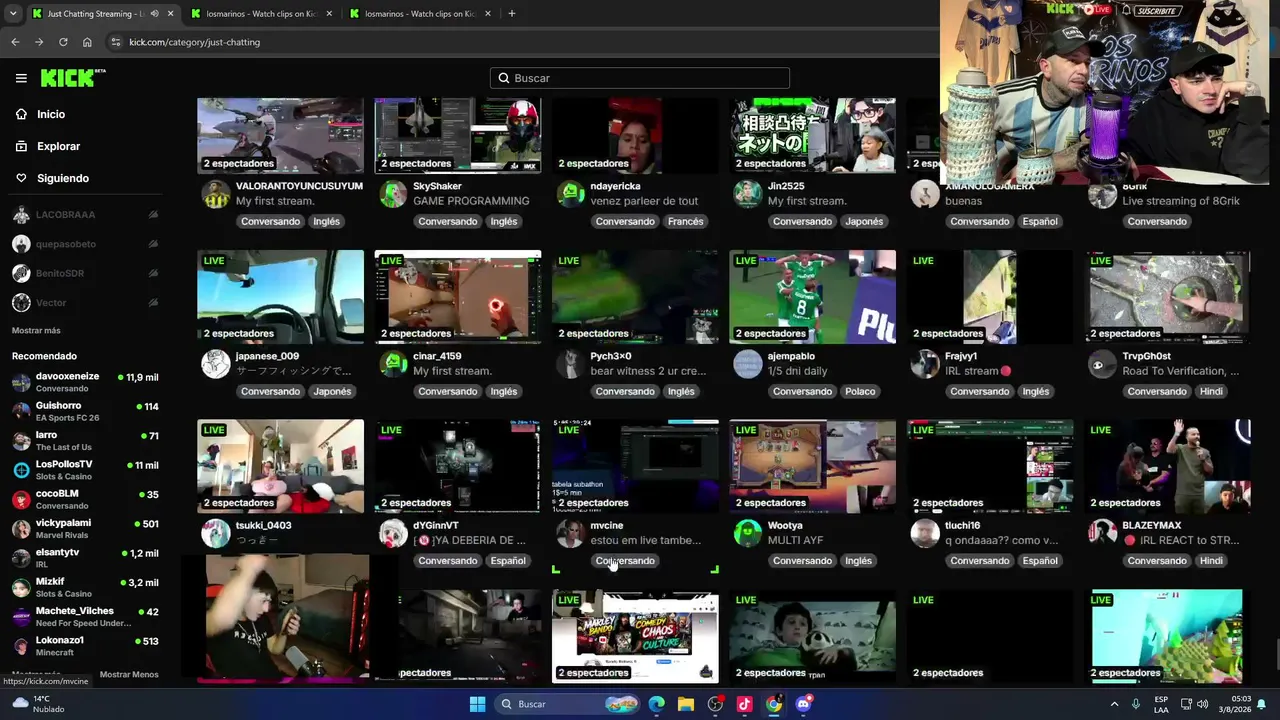Collapse recommended list with Mostrar Menos
1280x720 pixels.
(129, 675)
